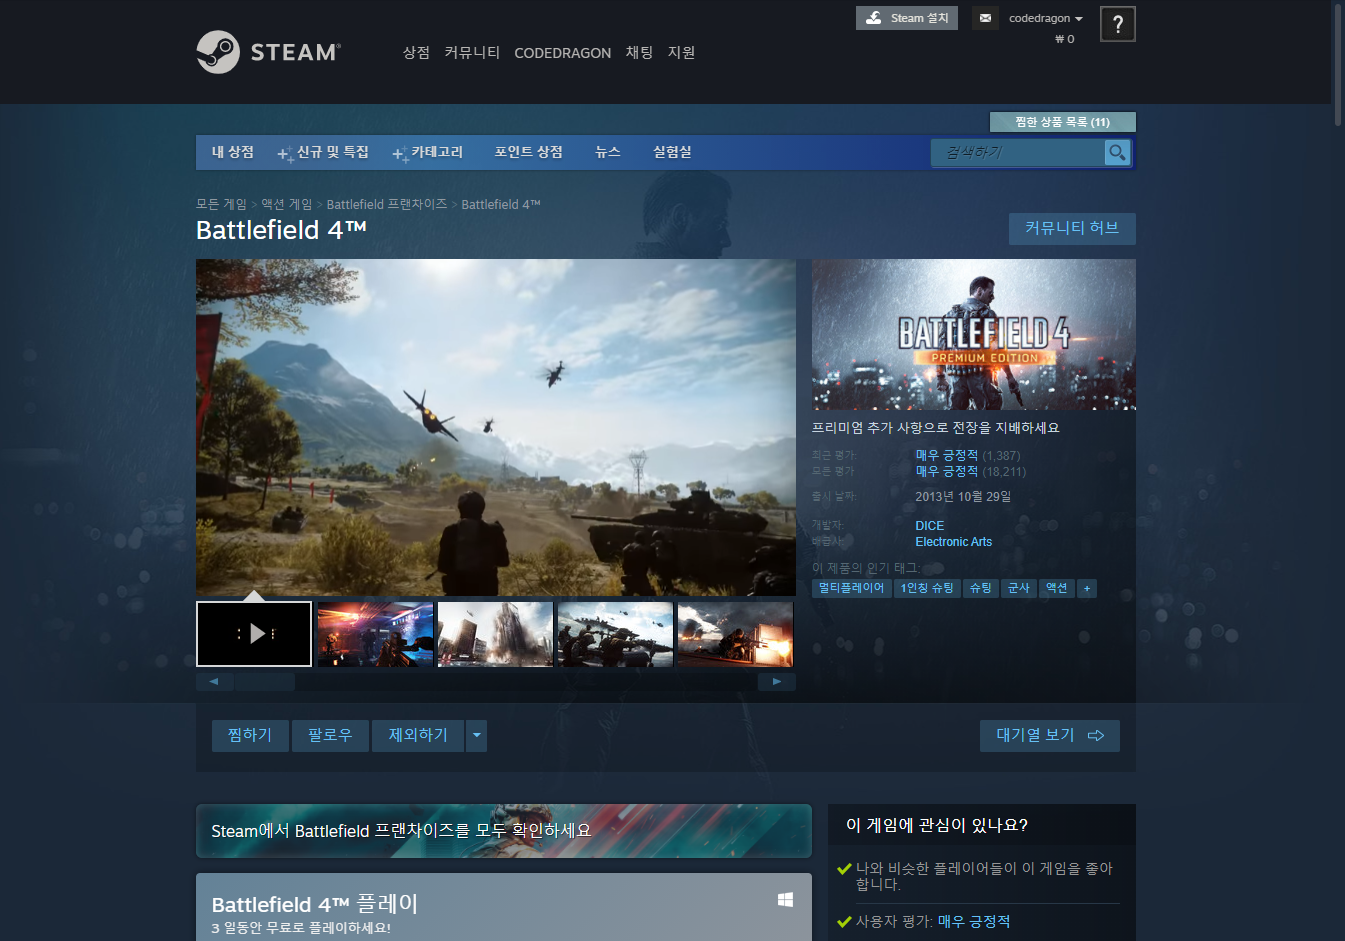
Task: Click the Battlefield 4 Premium Edition header image
Action: point(974,335)
